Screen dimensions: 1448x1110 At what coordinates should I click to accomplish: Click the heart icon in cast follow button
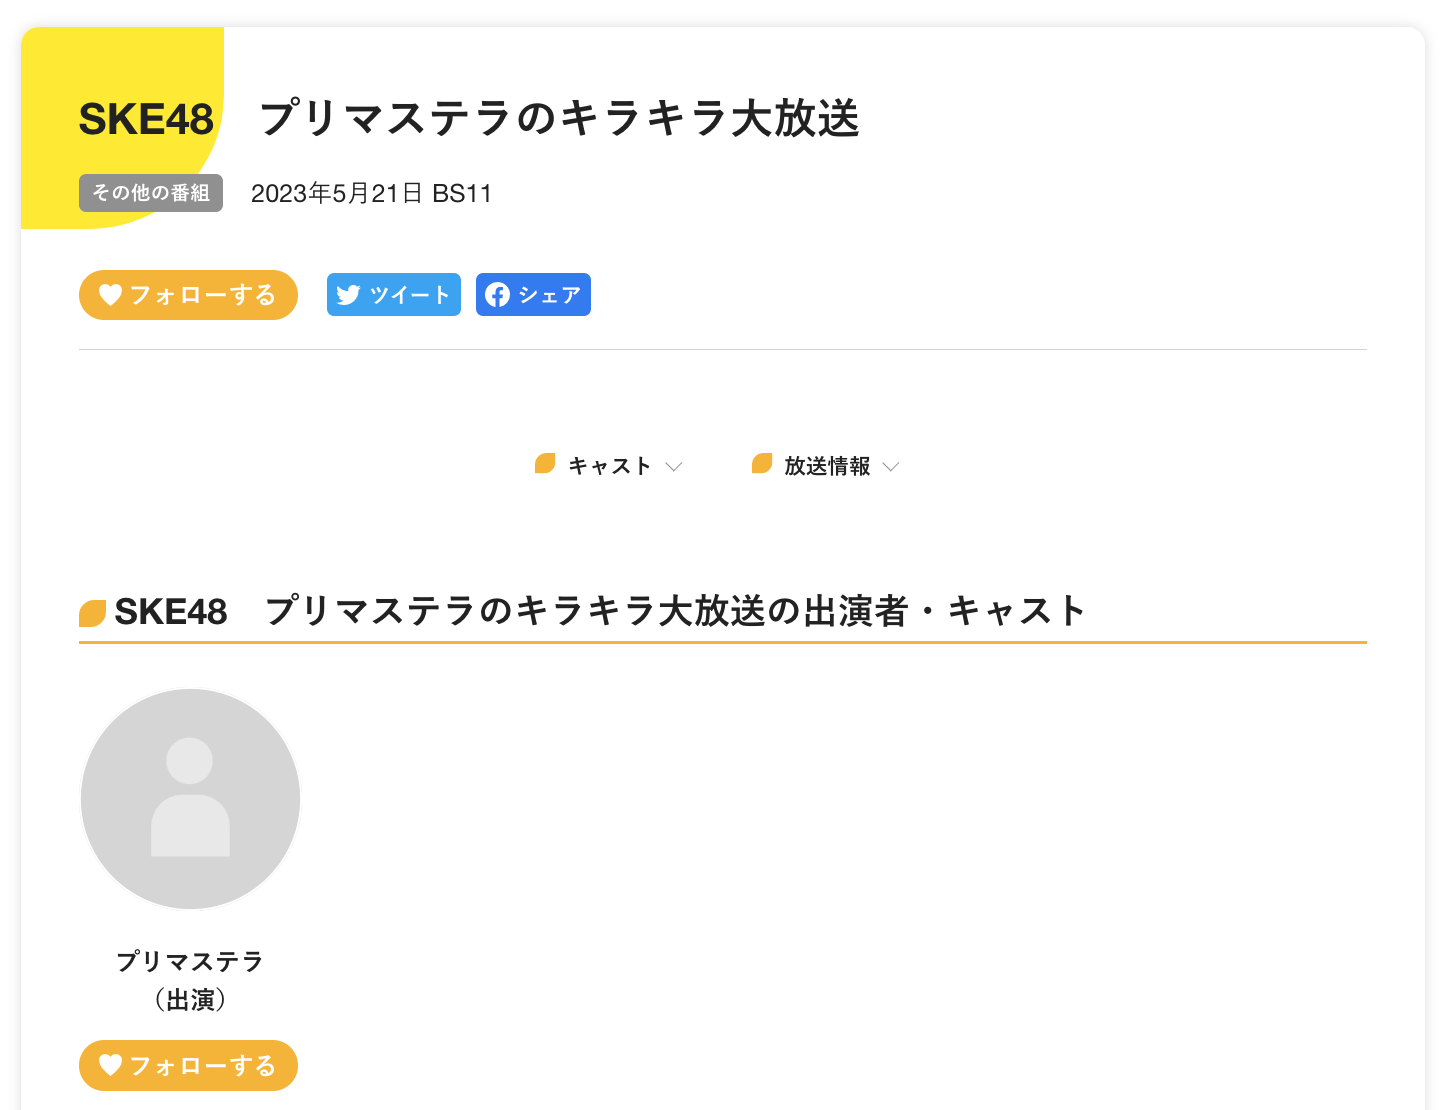(111, 1065)
